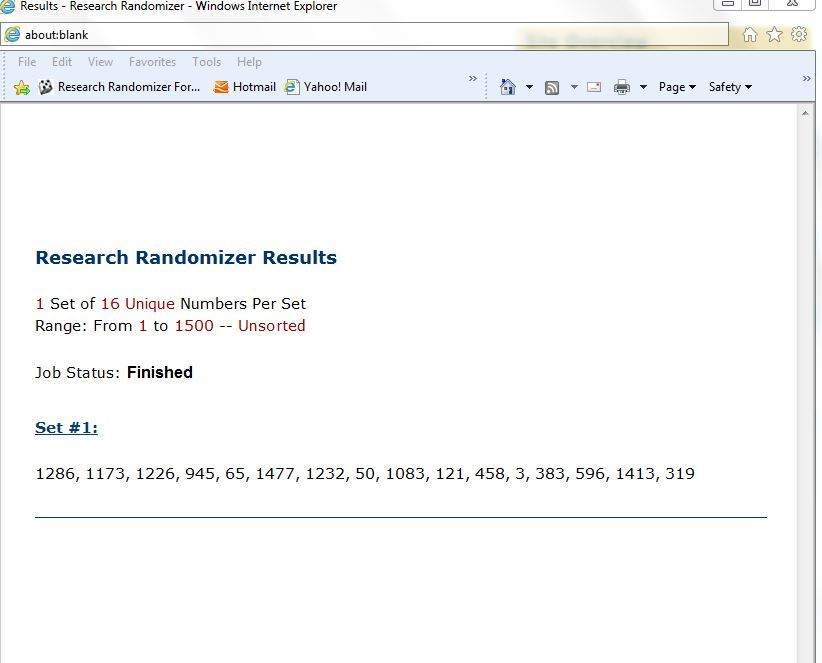This screenshot has width=822, height=663.
Task: Open the Favorites star in the top-right corner
Action: [x=774, y=35]
